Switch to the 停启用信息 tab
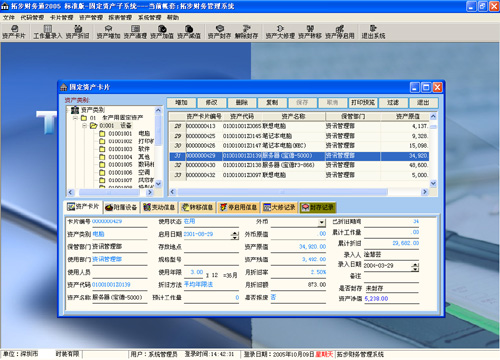Image resolution: width=500 pixels, height=360 pixels. point(238,207)
